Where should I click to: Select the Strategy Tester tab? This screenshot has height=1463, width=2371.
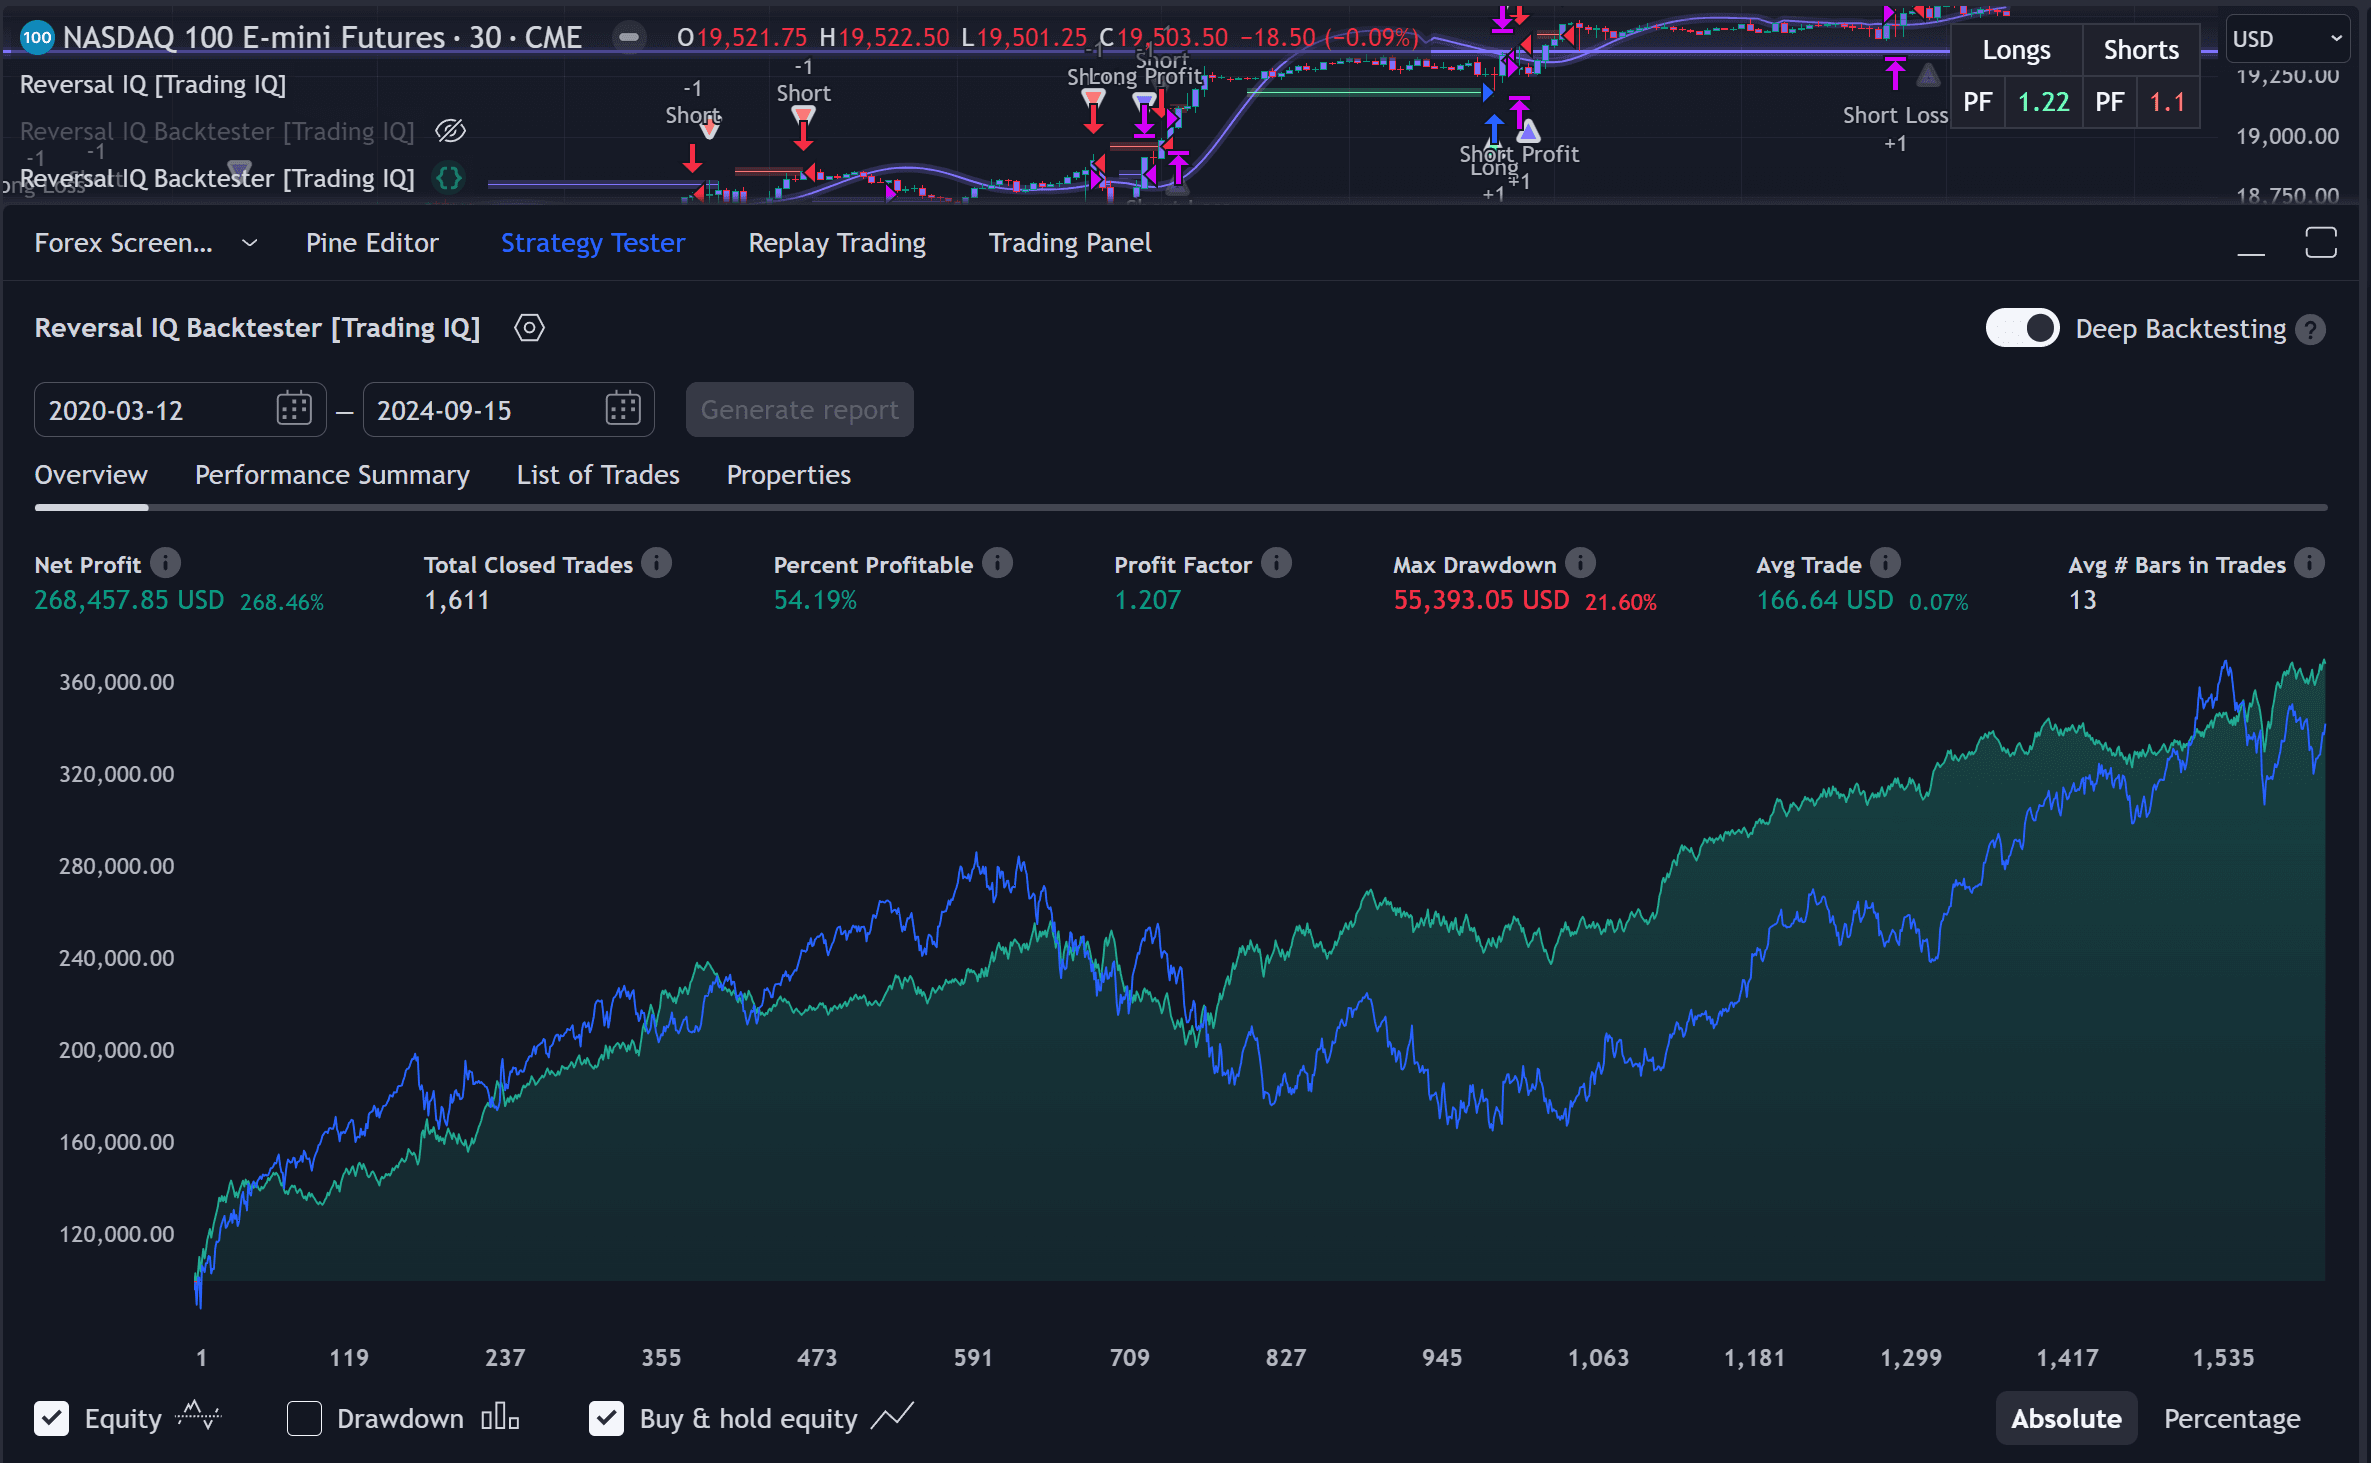(x=593, y=243)
